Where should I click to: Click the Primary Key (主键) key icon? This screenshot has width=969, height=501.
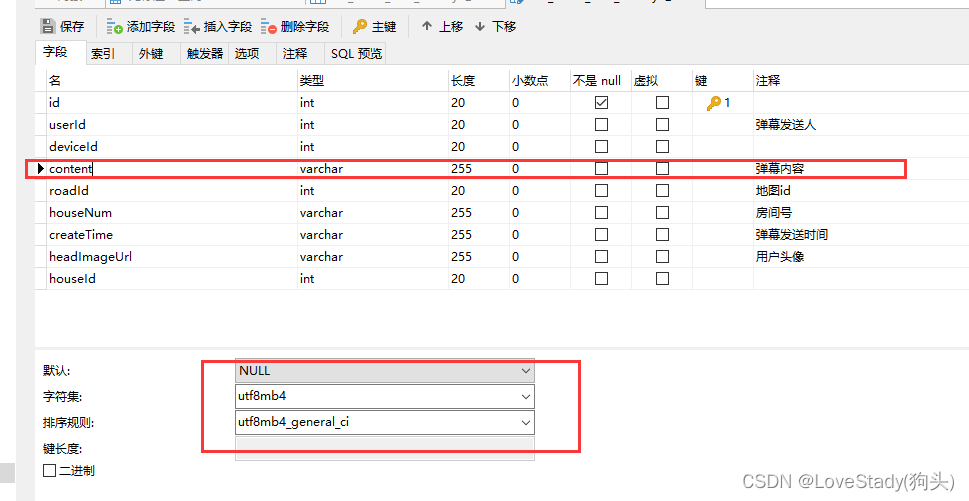point(360,27)
